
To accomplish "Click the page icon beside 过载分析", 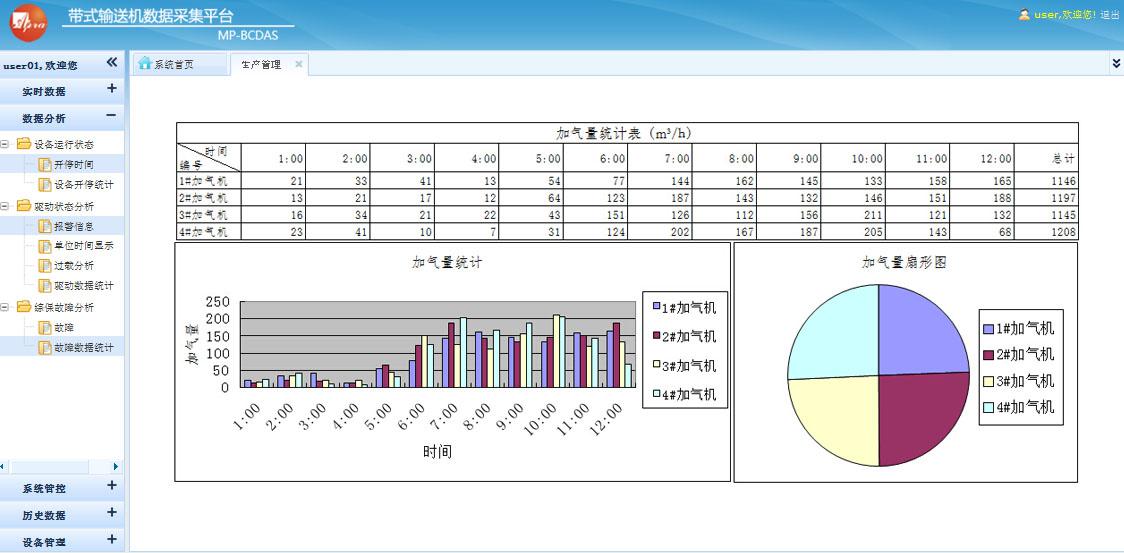I will pyautogui.click(x=44, y=266).
